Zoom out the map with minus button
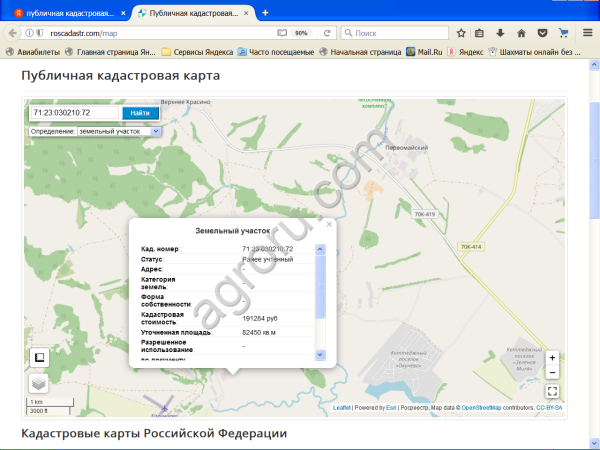The width and height of the screenshot is (600, 450). 552,372
